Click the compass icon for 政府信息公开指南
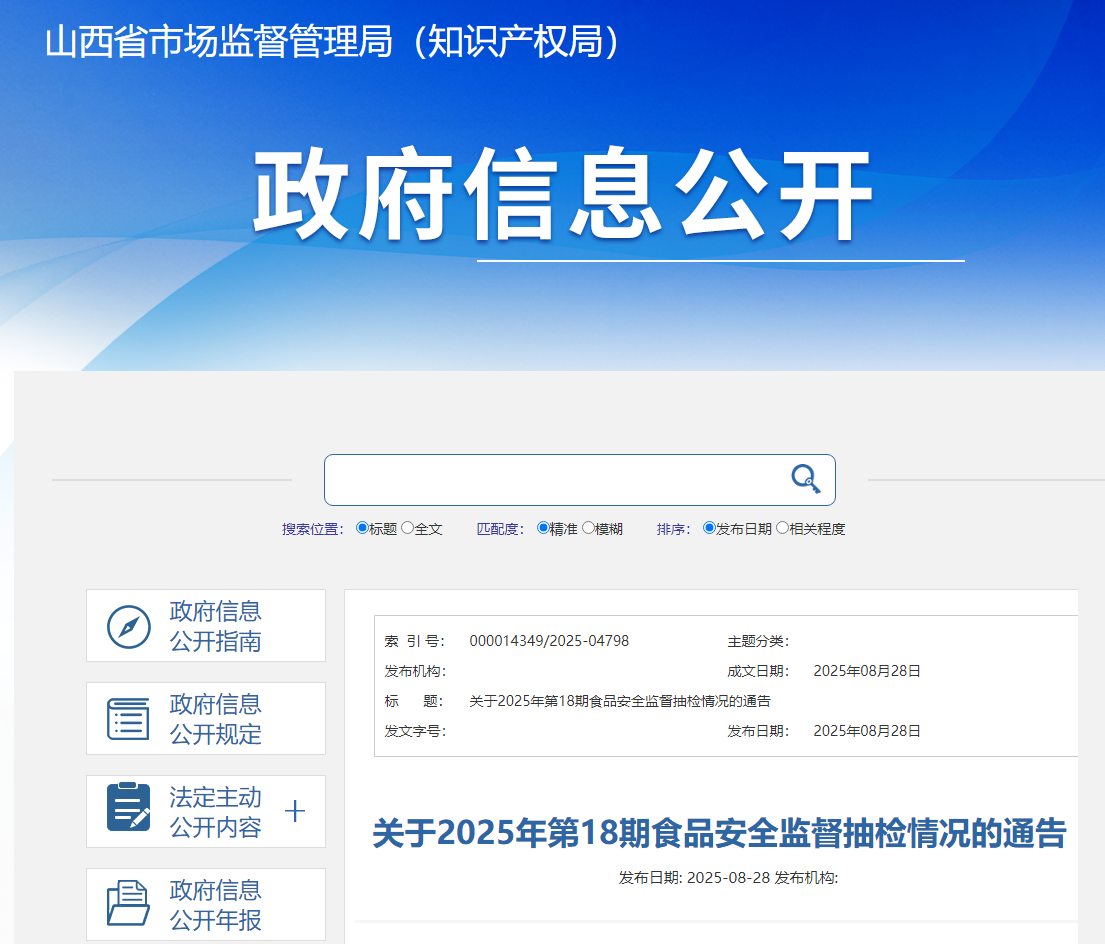Image resolution: width=1105 pixels, height=944 pixels. 129,626
